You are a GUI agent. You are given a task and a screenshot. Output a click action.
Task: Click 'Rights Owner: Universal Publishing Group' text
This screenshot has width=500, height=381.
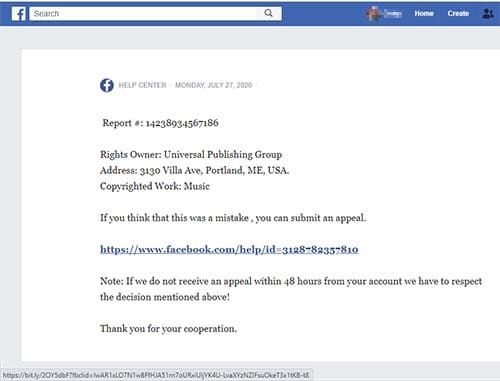tap(191, 155)
